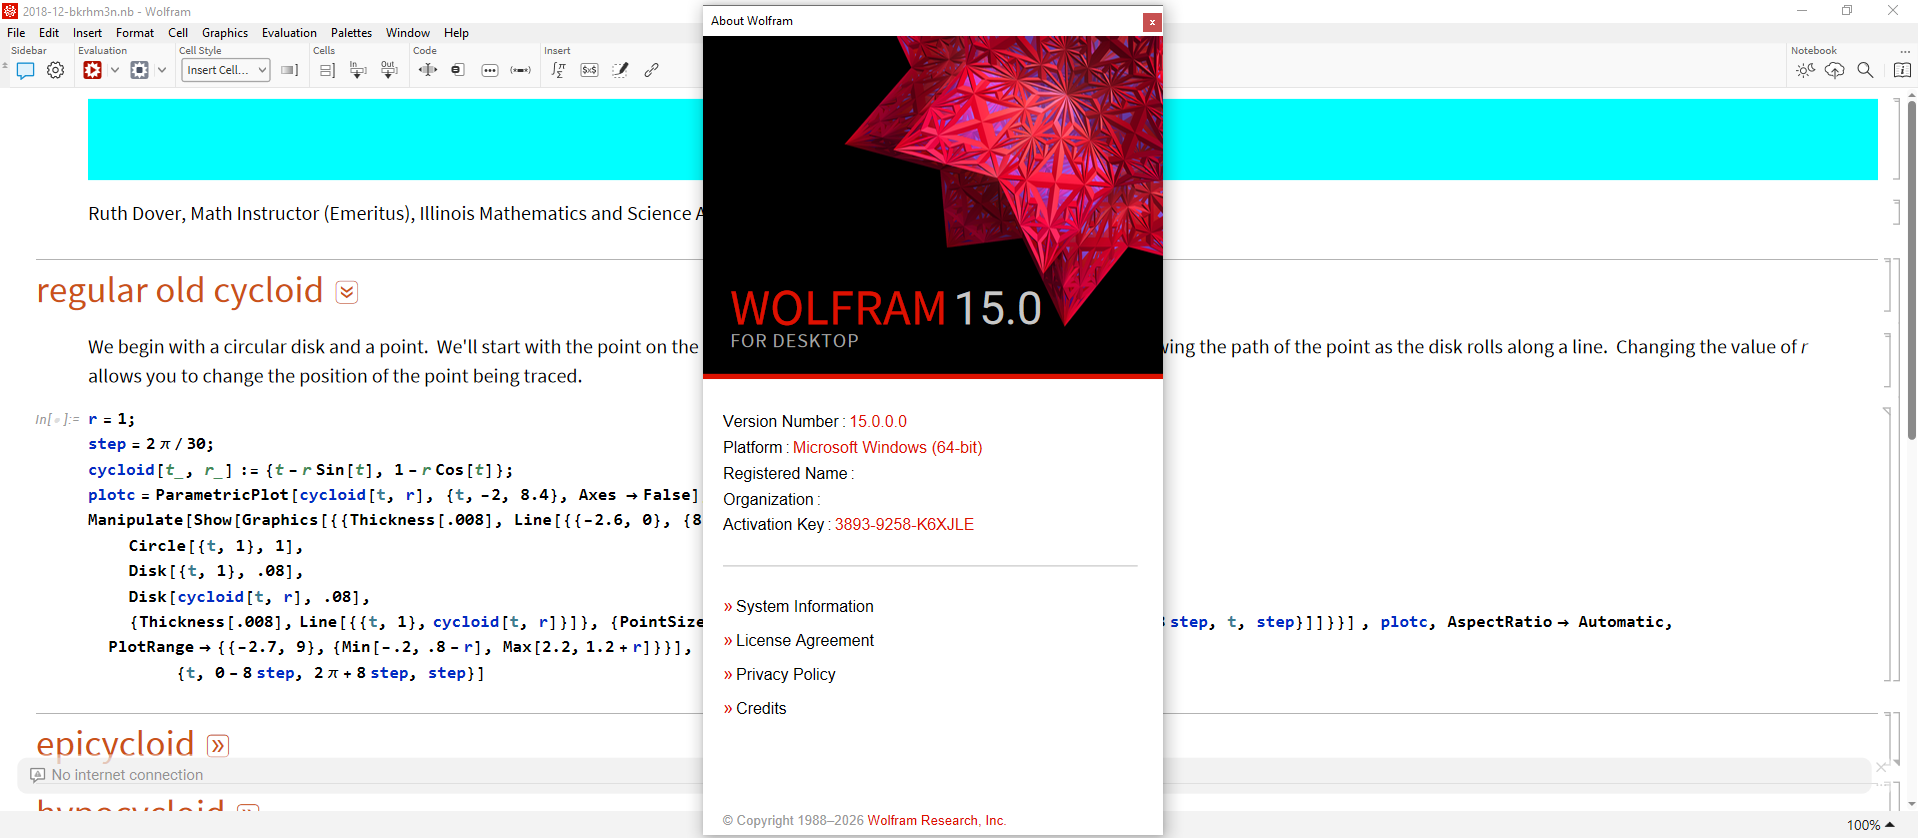This screenshot has height=838, width=1918.
Task: Toggle light/dark mode sun-moon icon
Action: (1805, 70)
